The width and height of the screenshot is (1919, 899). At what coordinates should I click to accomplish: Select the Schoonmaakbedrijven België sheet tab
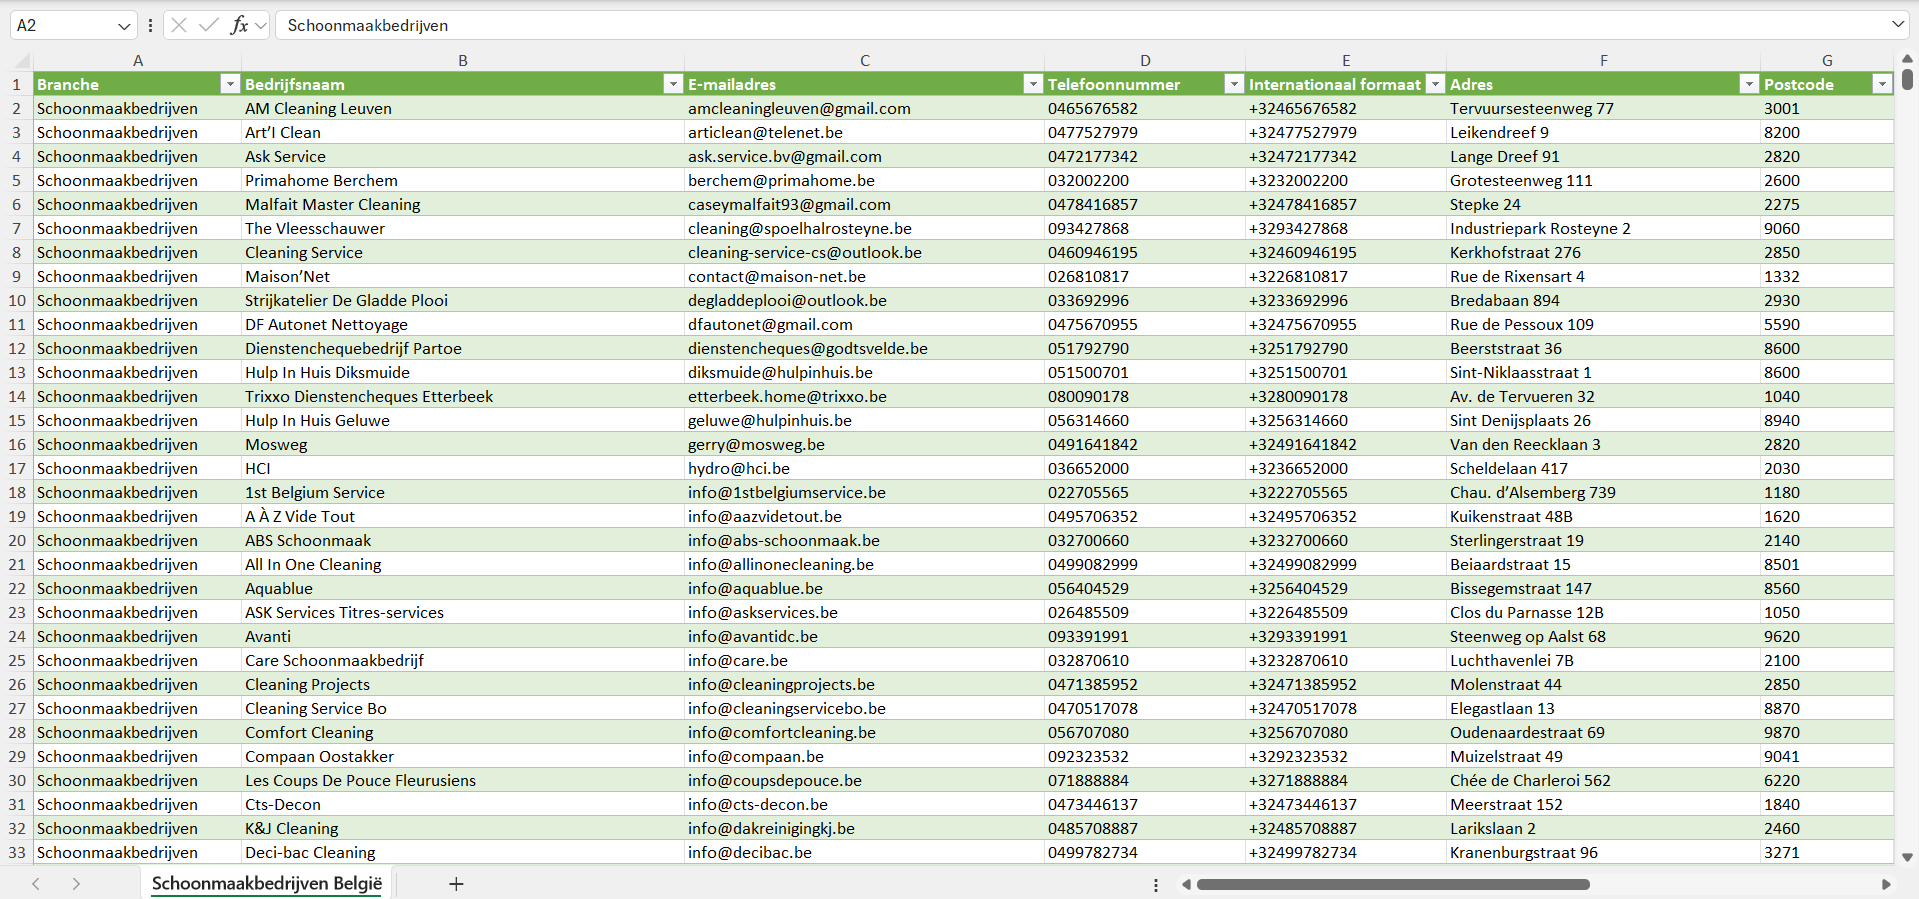pyautogui.click(x=267, y=884)
